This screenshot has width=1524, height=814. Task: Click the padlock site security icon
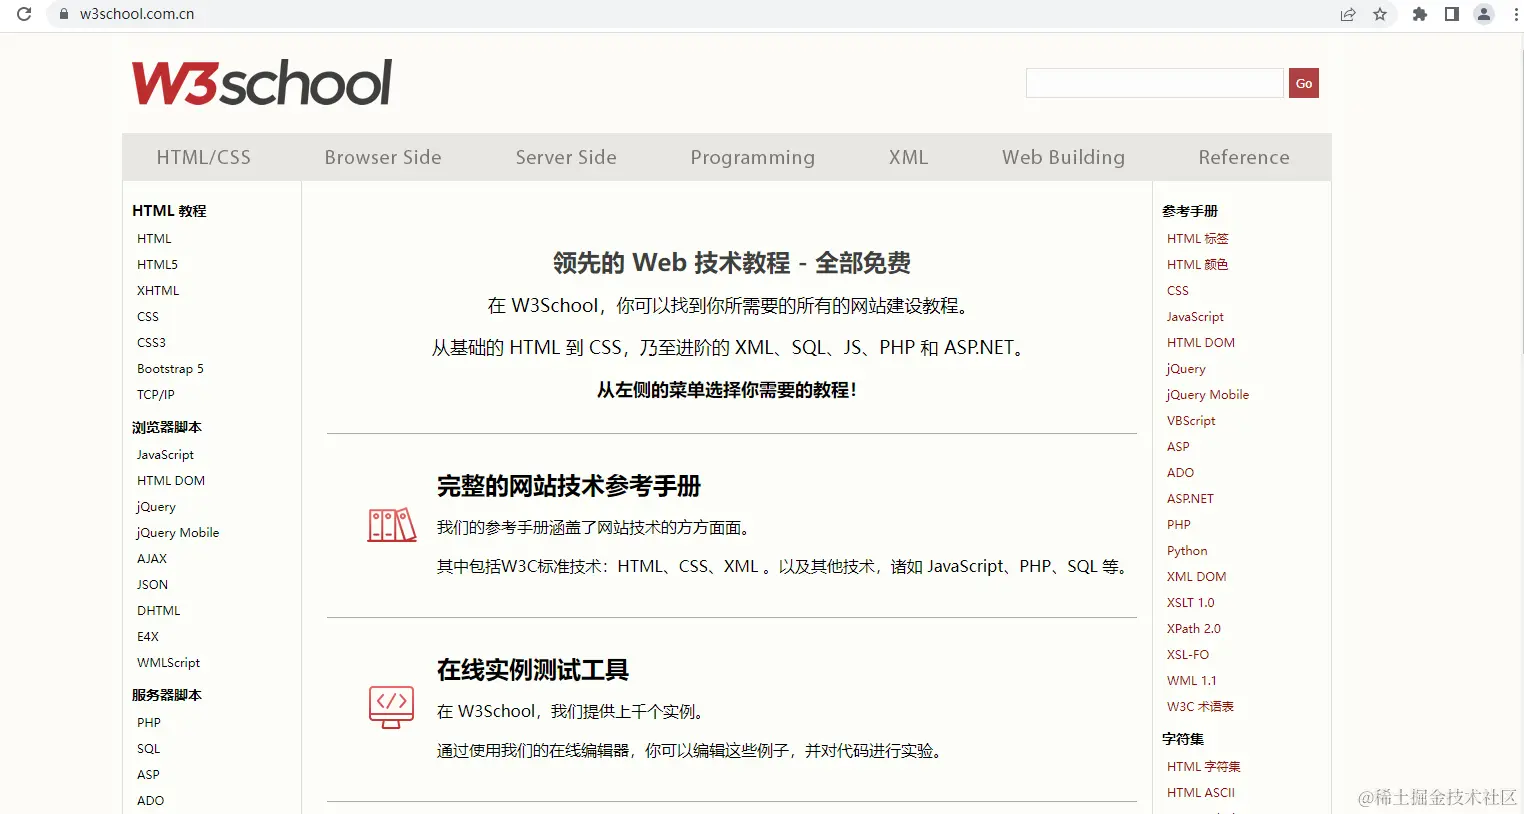point(64,14)
